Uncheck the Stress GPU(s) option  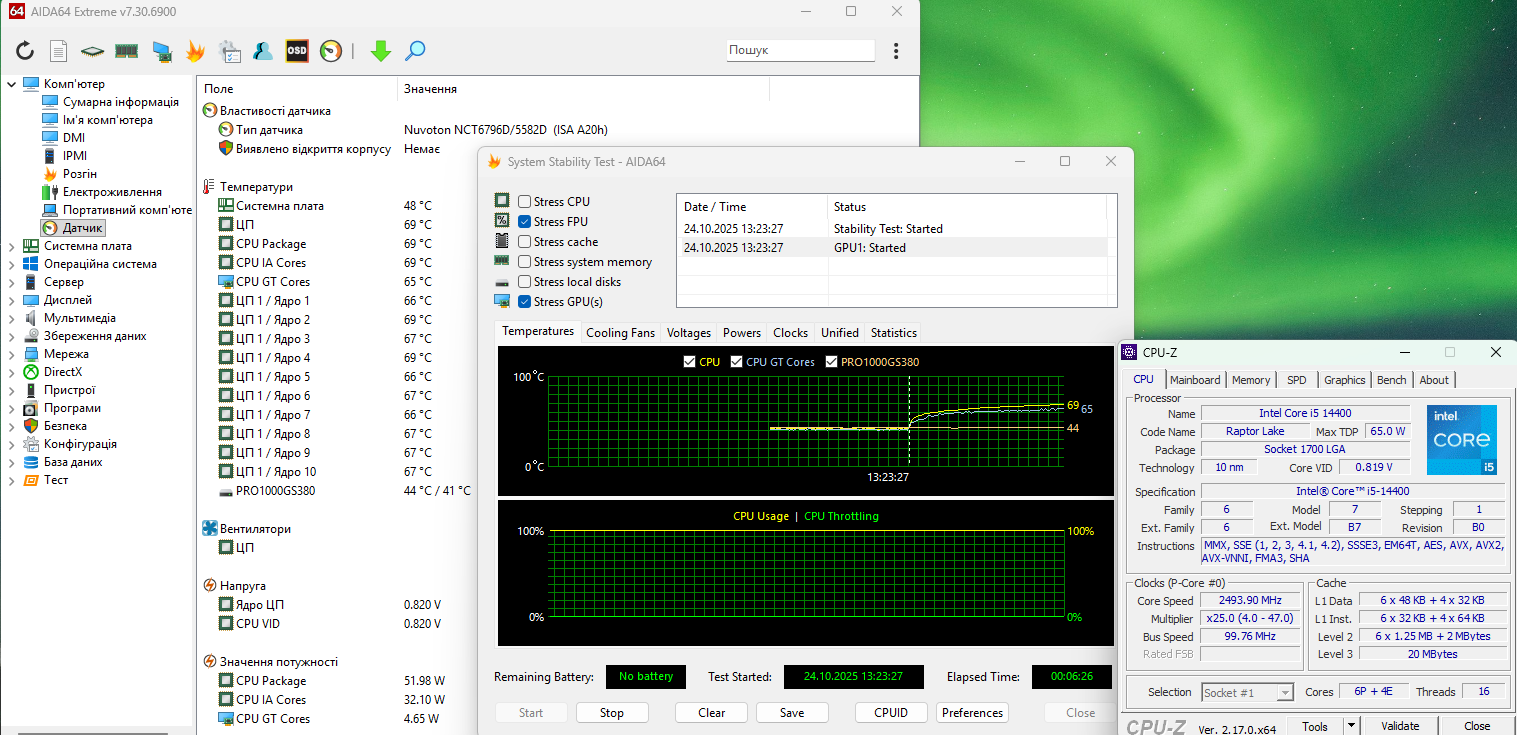point(524,302)
